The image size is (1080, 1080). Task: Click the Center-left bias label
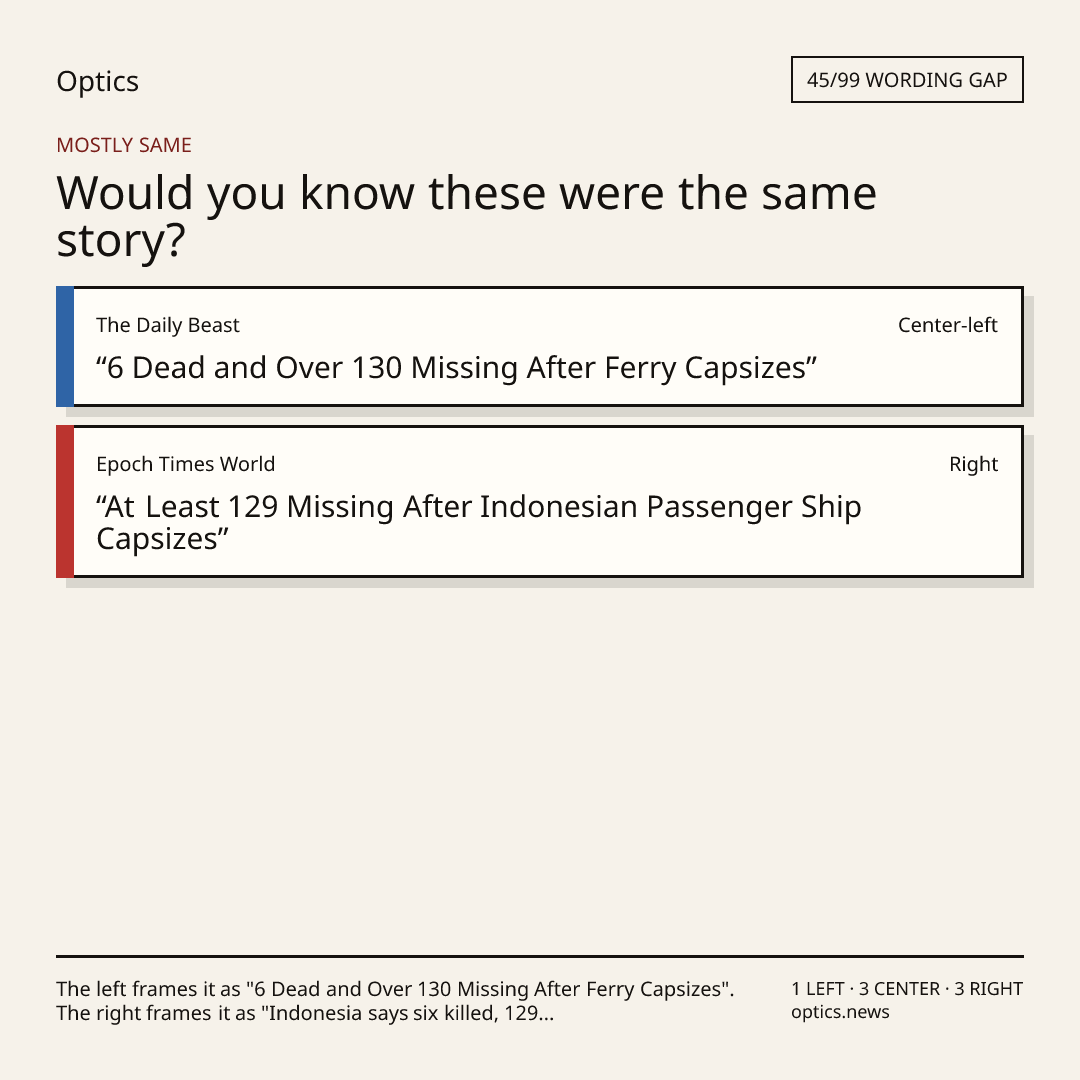click(948, 325)
